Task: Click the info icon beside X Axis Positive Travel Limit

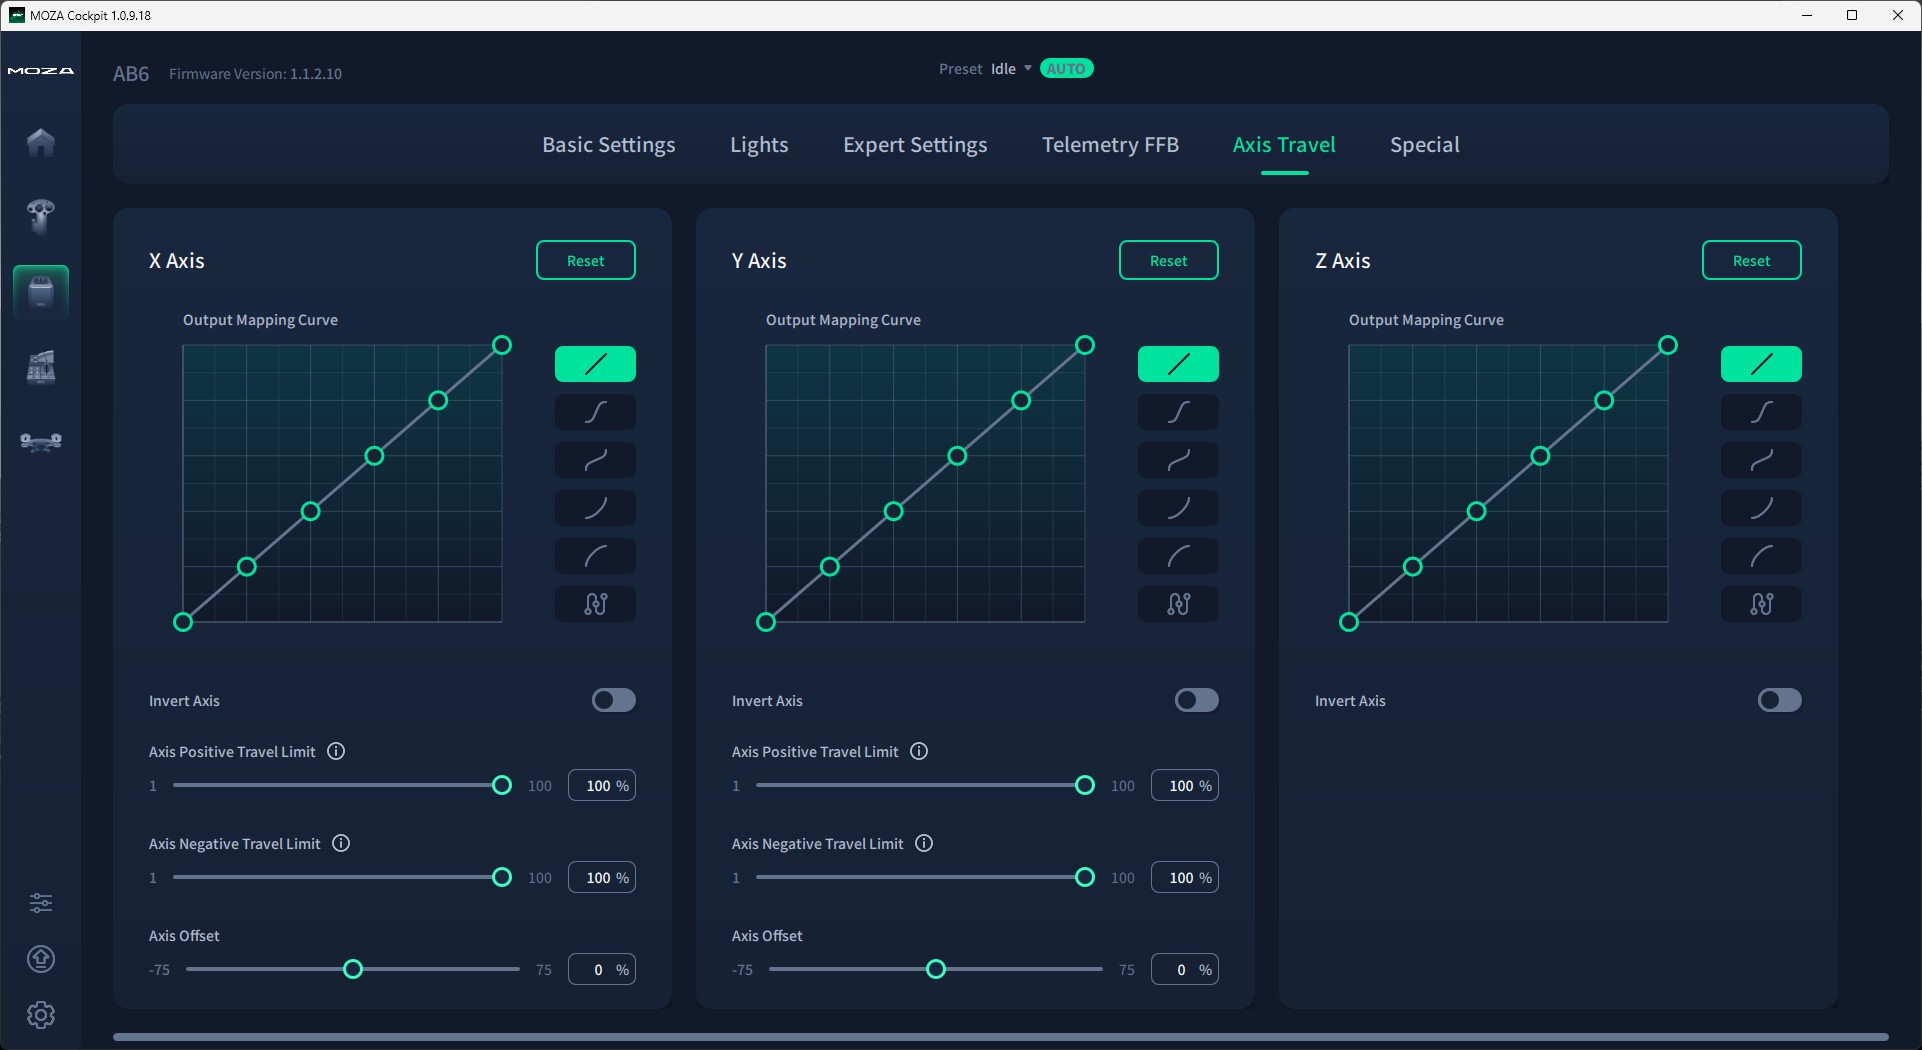Action: click(337, 751)
